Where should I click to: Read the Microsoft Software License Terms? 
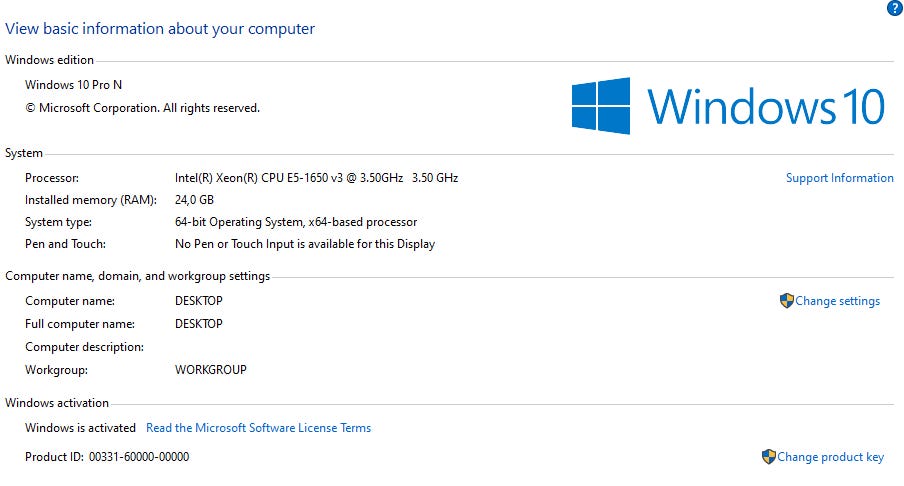[x=258, y=428]
